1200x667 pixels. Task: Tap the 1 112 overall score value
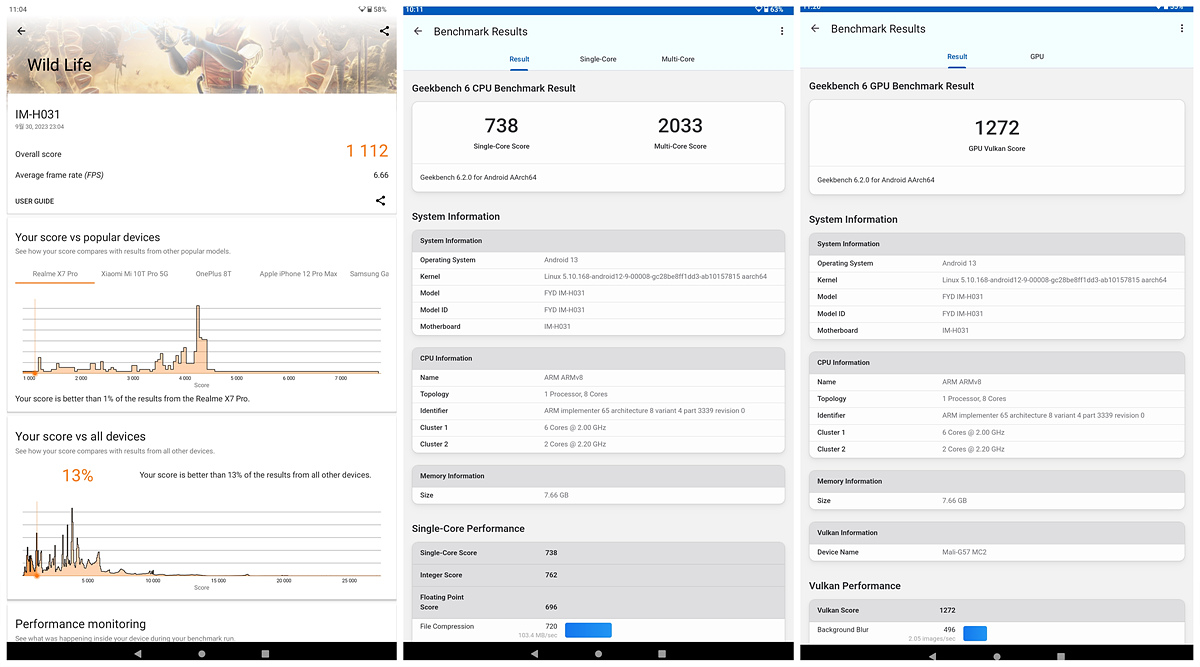367,151
